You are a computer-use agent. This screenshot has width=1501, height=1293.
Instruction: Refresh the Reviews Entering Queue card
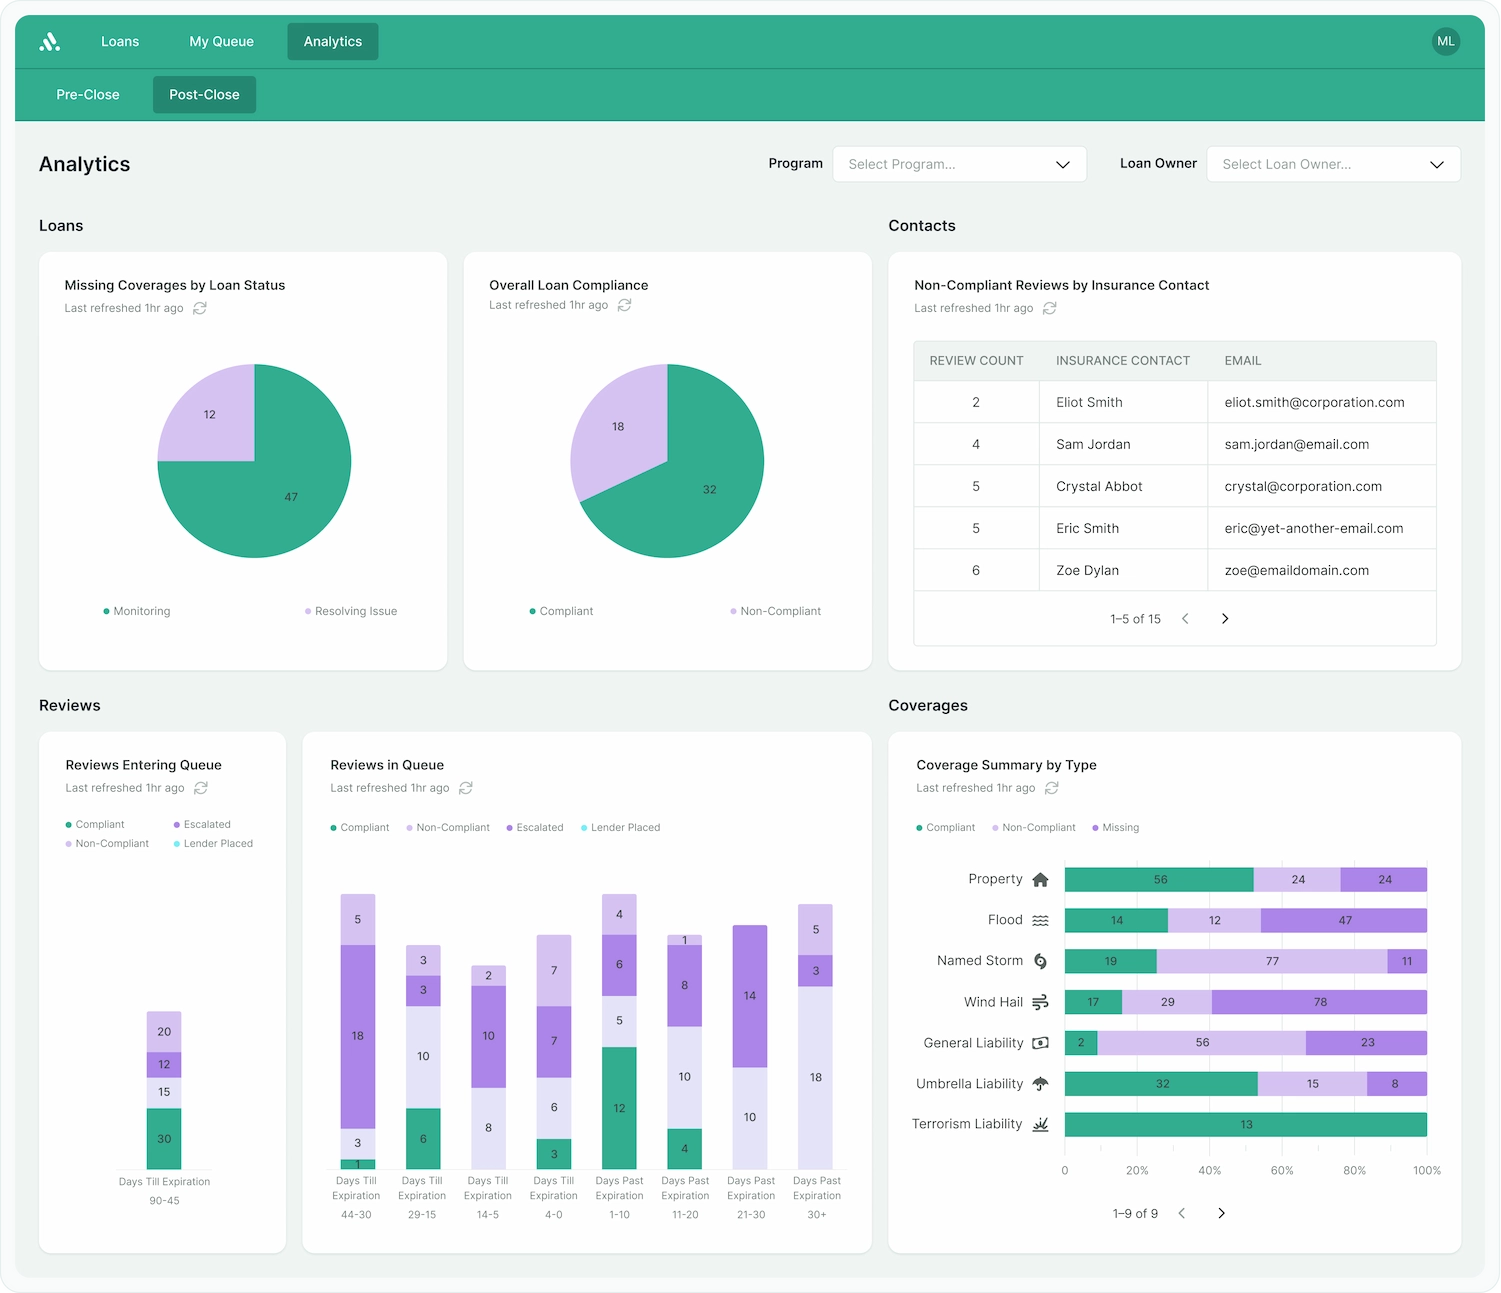click(201, 788)
